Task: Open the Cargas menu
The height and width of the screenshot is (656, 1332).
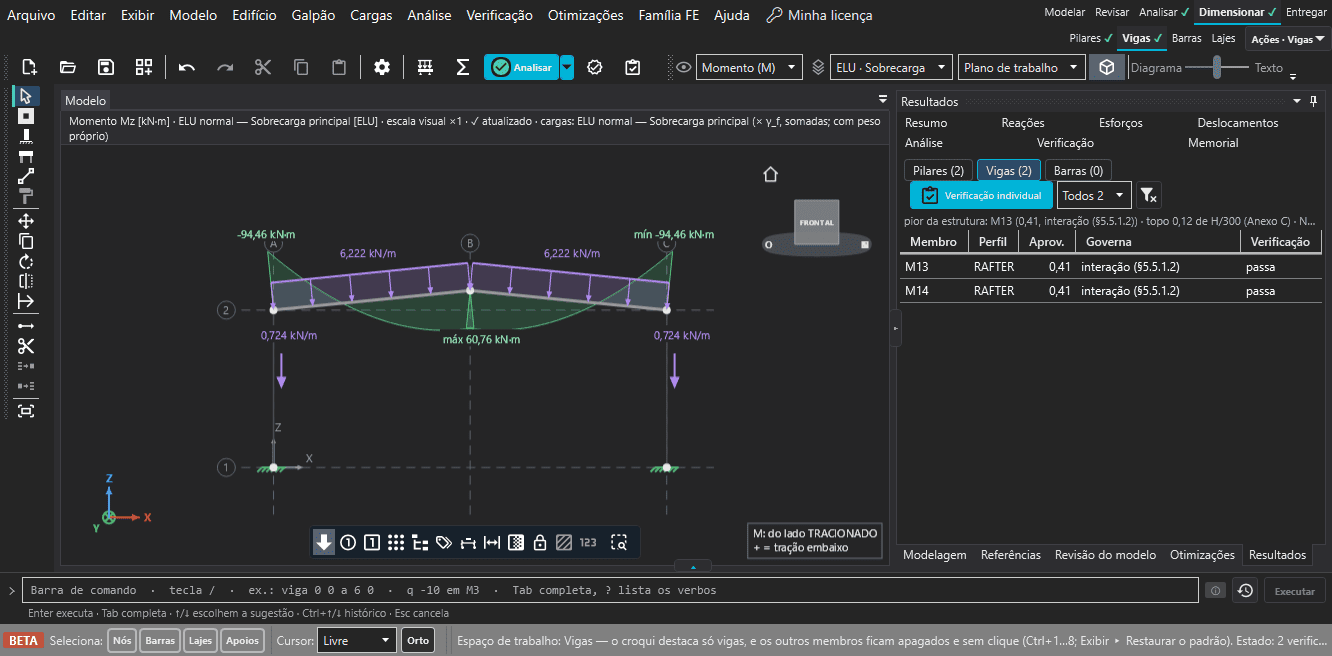Action: [x=372, y=15]
